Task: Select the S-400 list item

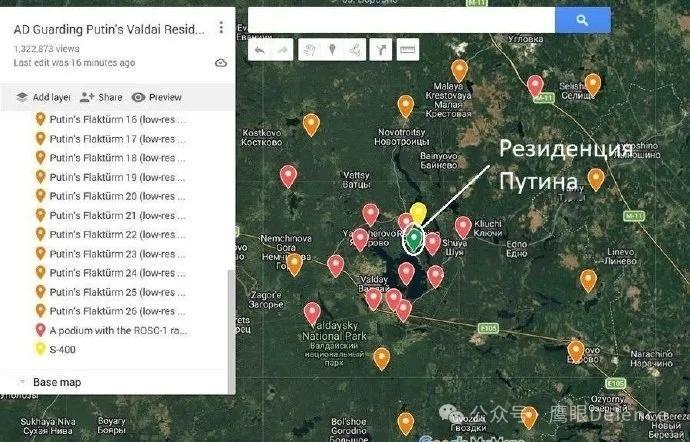Action: [x=56, y=350]
